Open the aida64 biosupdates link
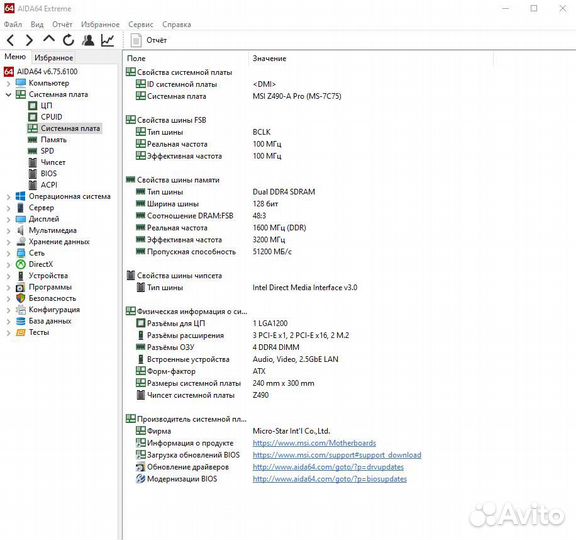 pos(330,479)
